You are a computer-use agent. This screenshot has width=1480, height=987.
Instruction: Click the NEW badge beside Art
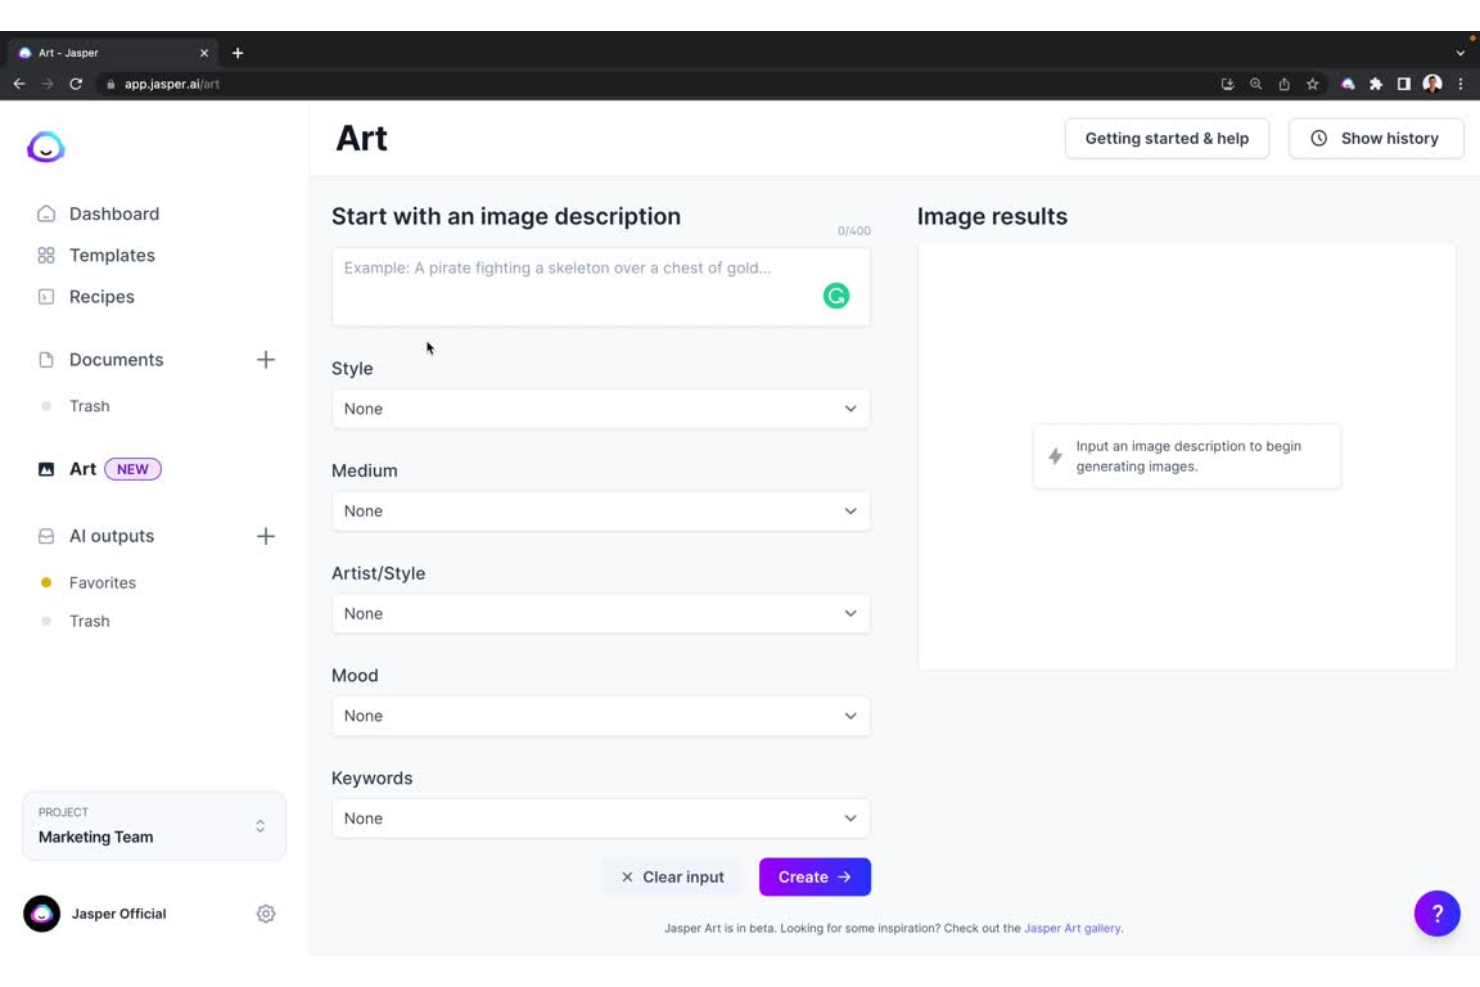[133, 469]
